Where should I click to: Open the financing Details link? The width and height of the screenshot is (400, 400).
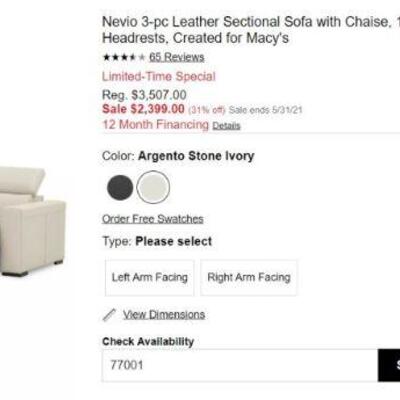pos(226,126)
